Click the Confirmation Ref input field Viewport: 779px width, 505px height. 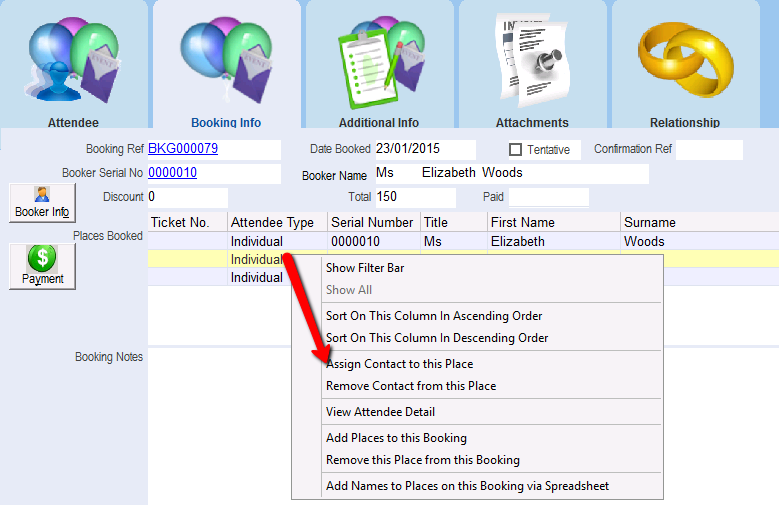click(709, 150)
